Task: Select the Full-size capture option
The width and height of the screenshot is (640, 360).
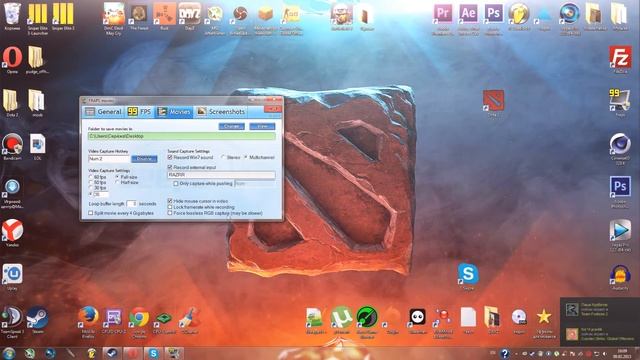Action: (x=117, y=177)
